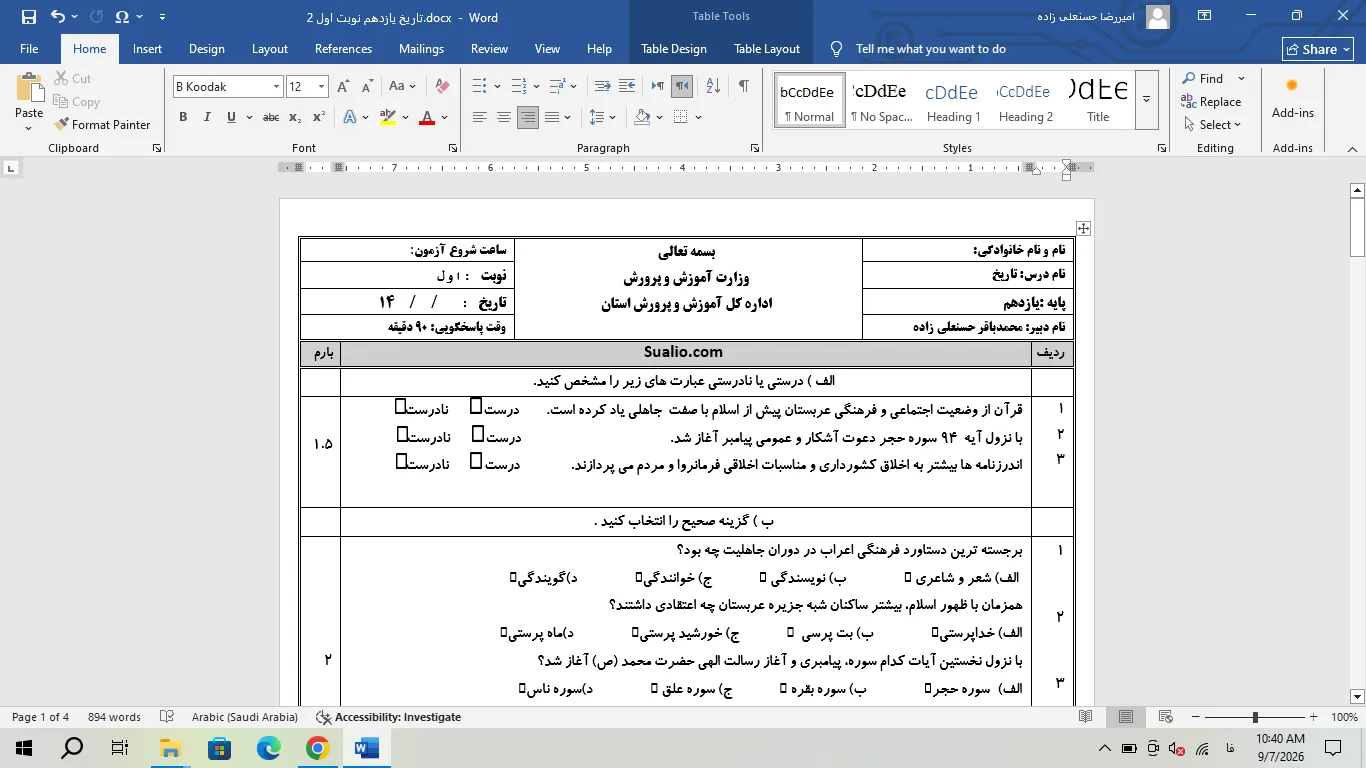Check نادرست box for question 1 Quran statement
Screen dimensions: 1366x768
[x=400, y=406]
